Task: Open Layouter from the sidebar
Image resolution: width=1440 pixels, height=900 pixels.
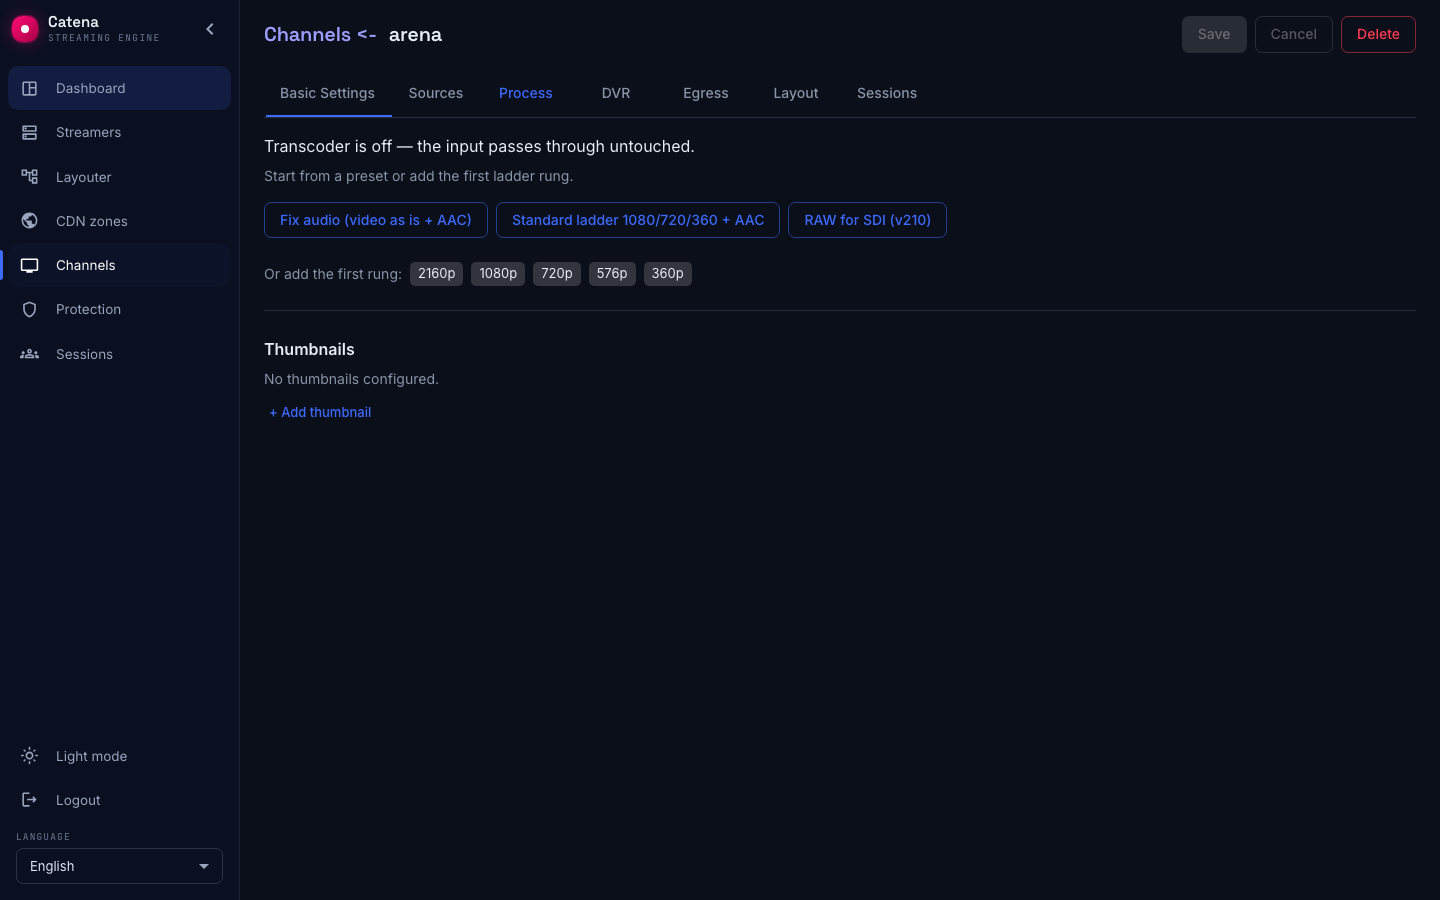Action: click(119, 177)
